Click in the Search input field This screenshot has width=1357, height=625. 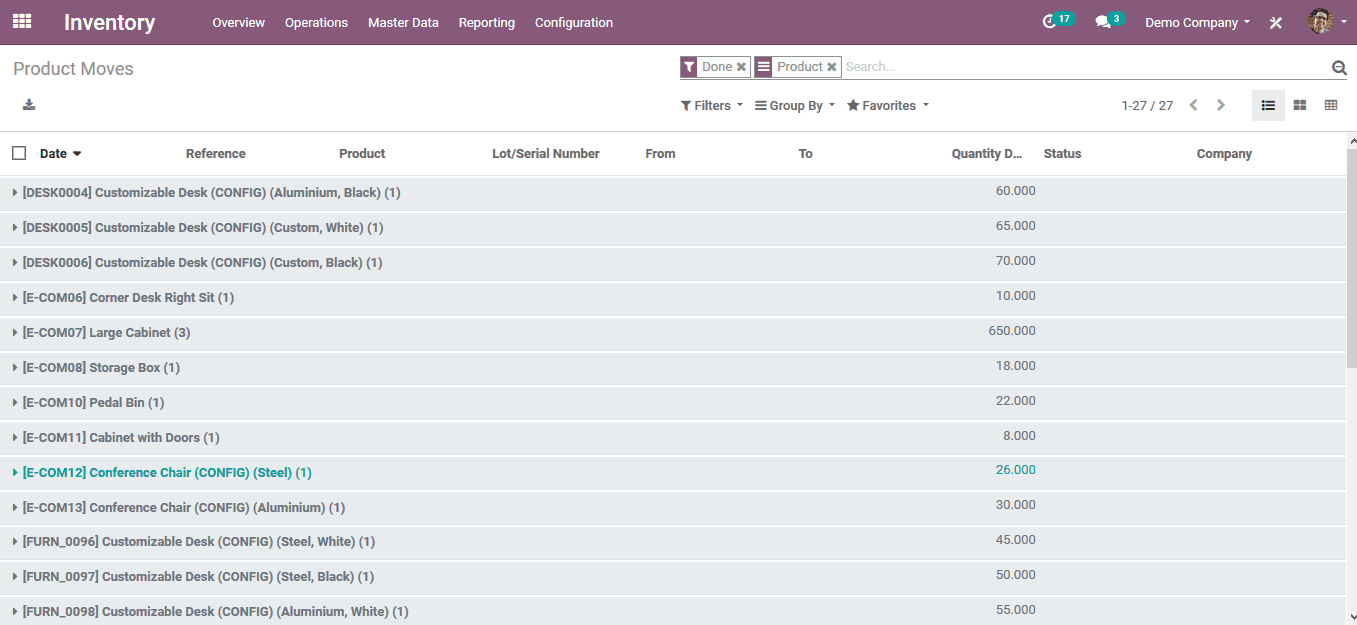tap(1085, 67)
